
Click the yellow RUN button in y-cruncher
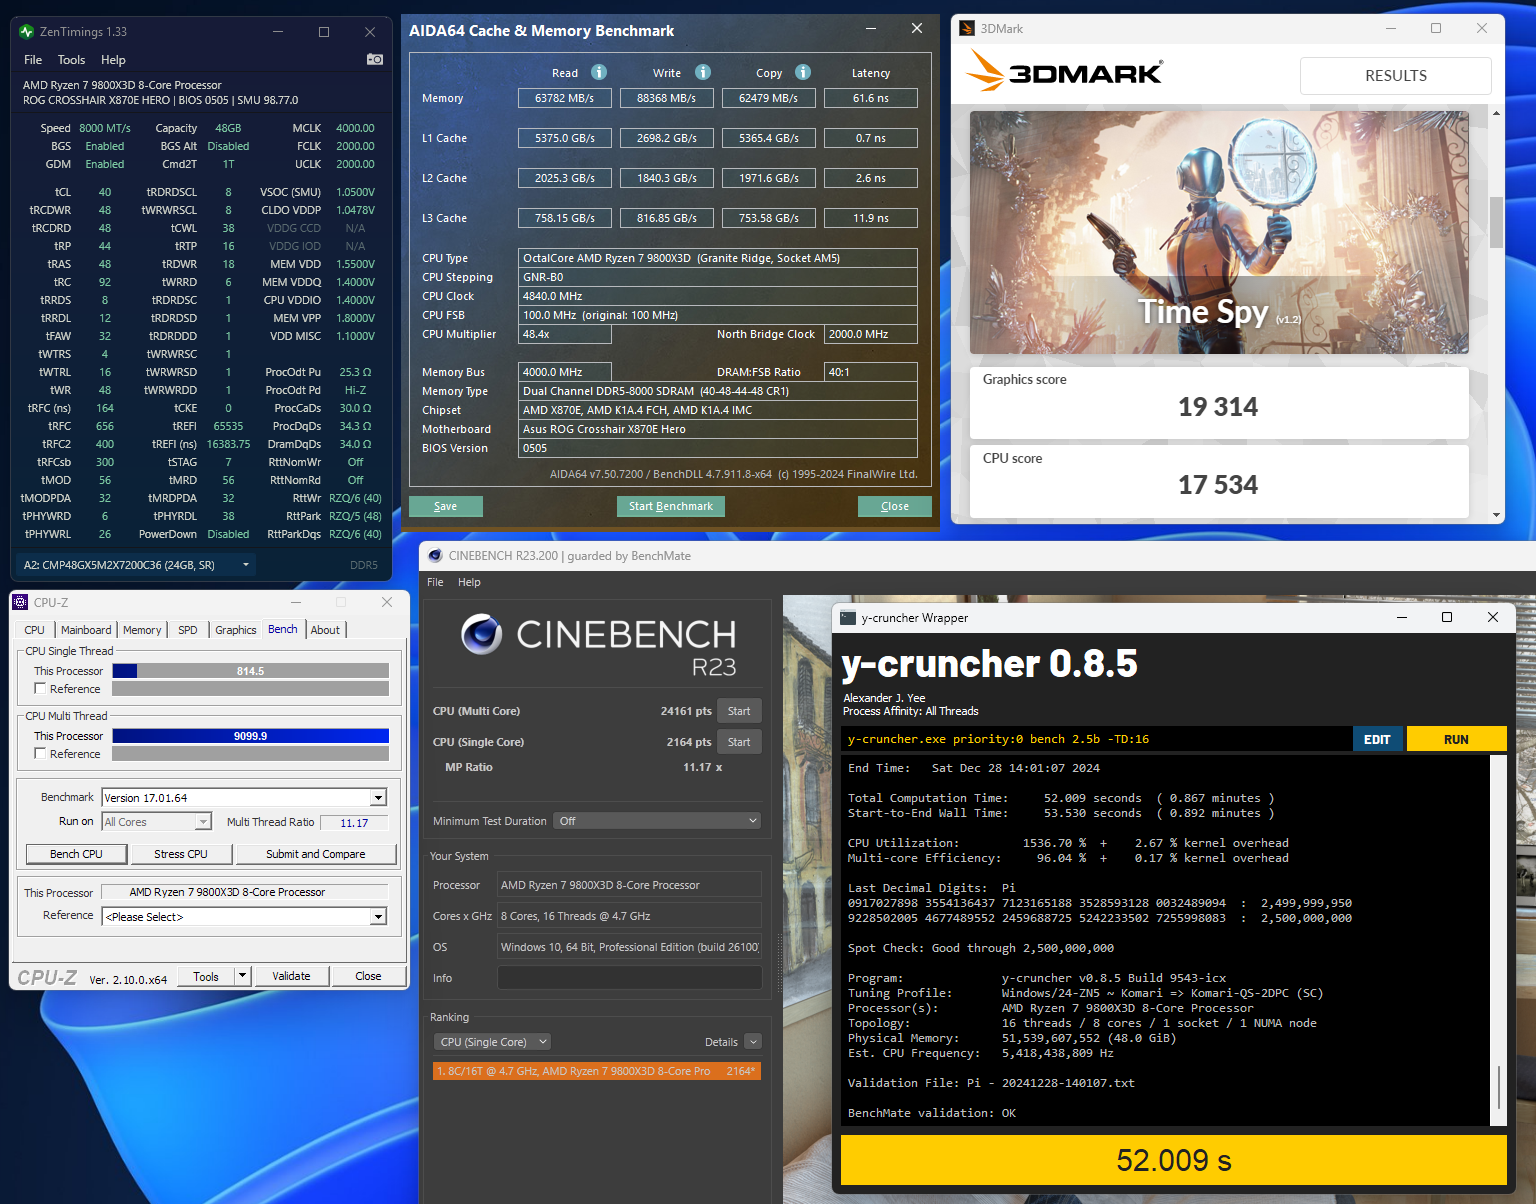[1456, 739]
